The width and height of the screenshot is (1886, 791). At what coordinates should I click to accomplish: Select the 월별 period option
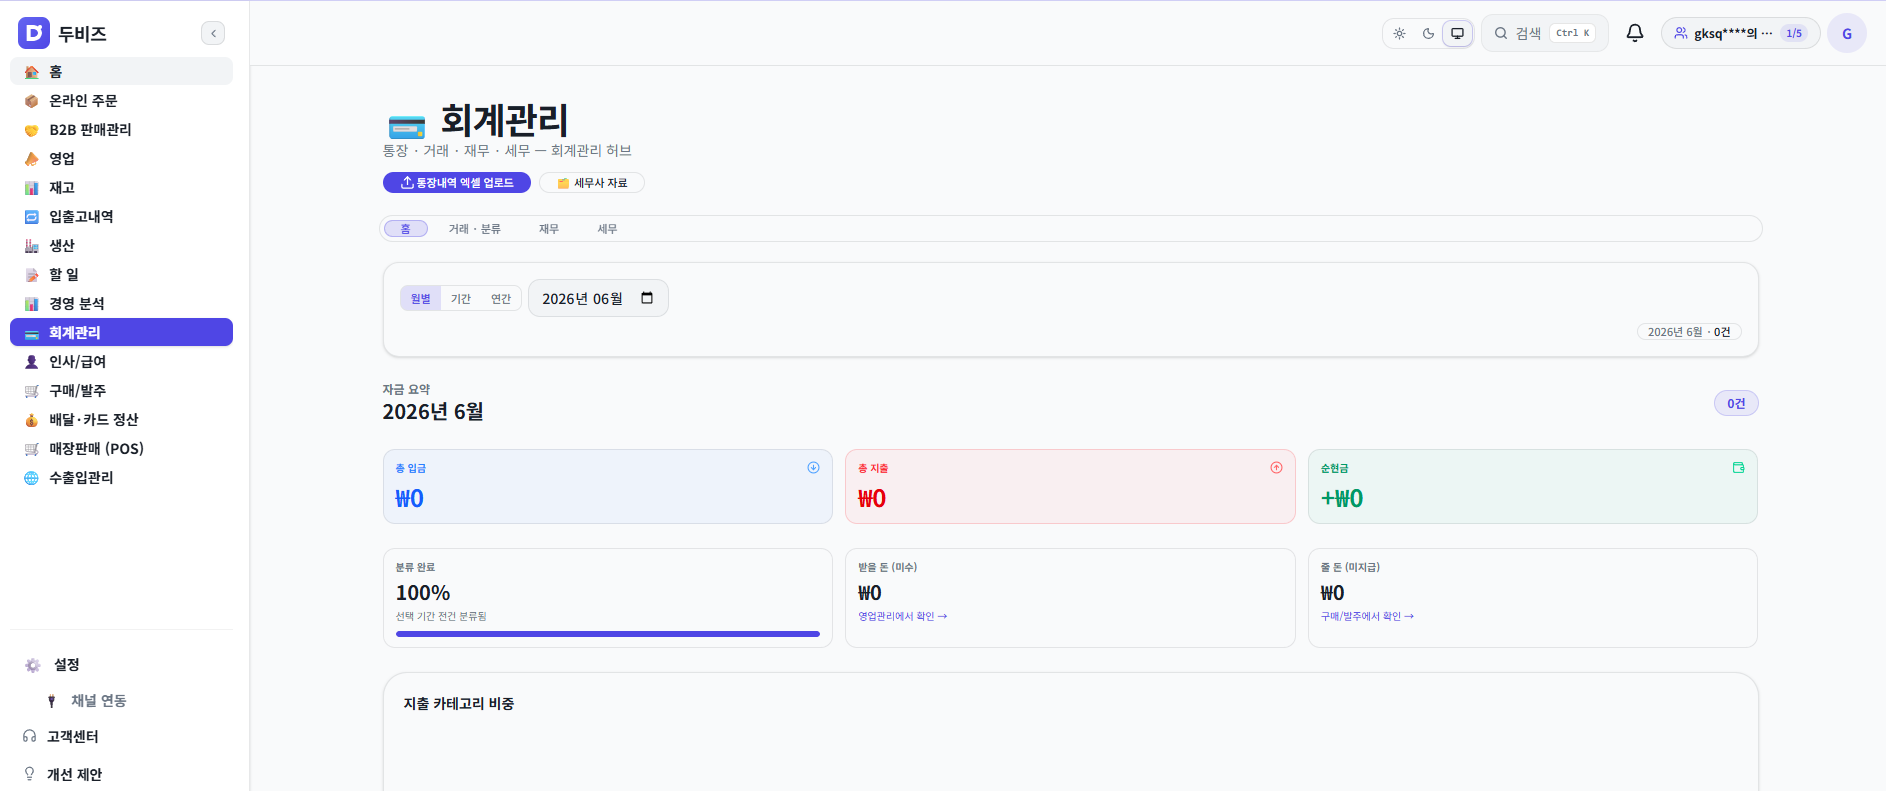(x=420, y=298)
